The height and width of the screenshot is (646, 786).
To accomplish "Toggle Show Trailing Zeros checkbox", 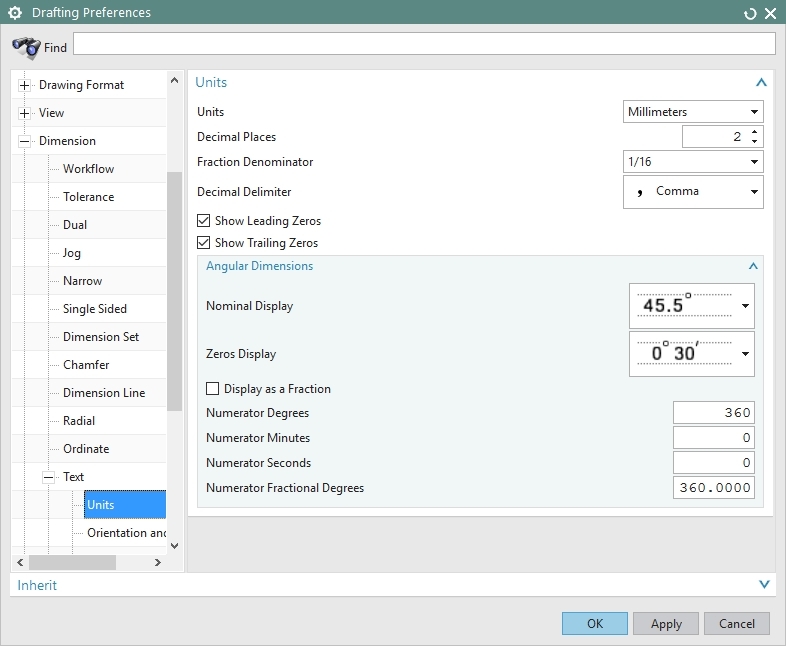I will pyautogui.click(x=204, y=243).
